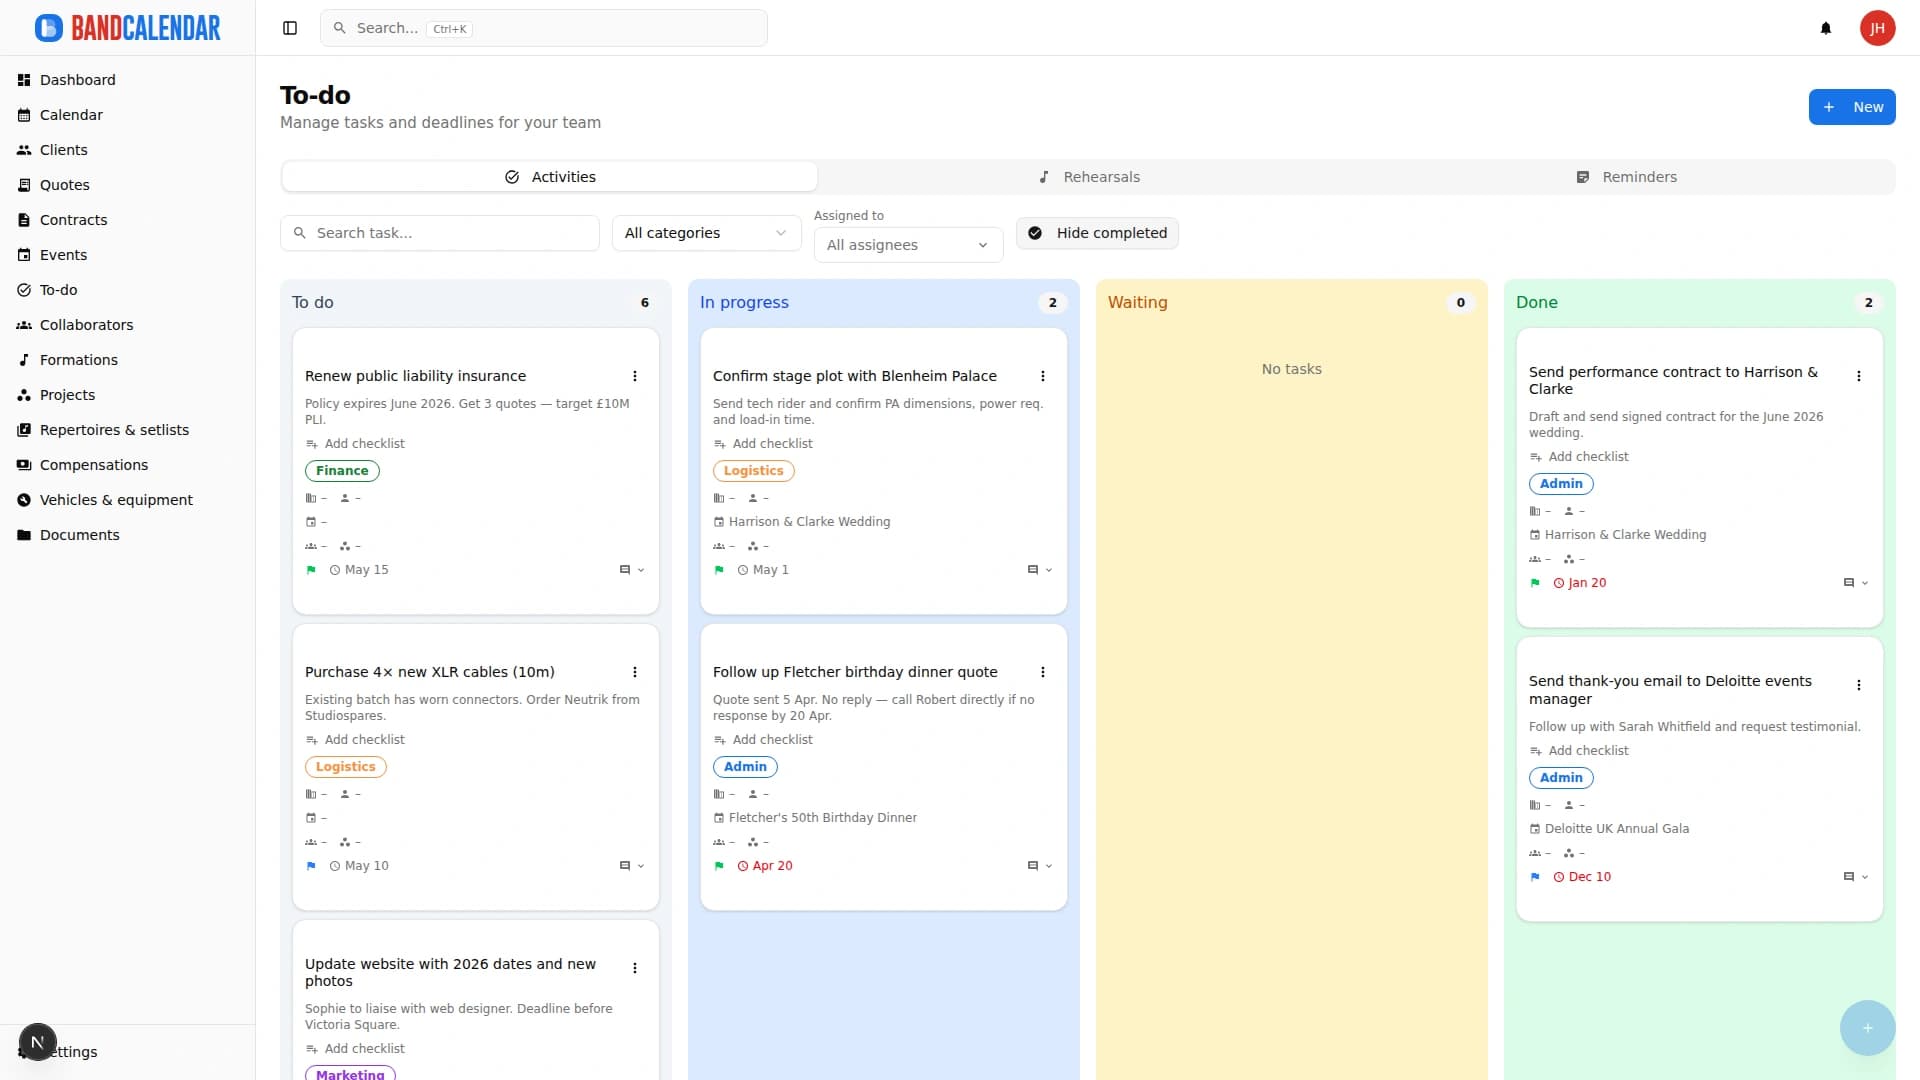This screenshot has width=1920, height=1080.
Task: Open the All assignees dropdown
Action: (908, 245)
